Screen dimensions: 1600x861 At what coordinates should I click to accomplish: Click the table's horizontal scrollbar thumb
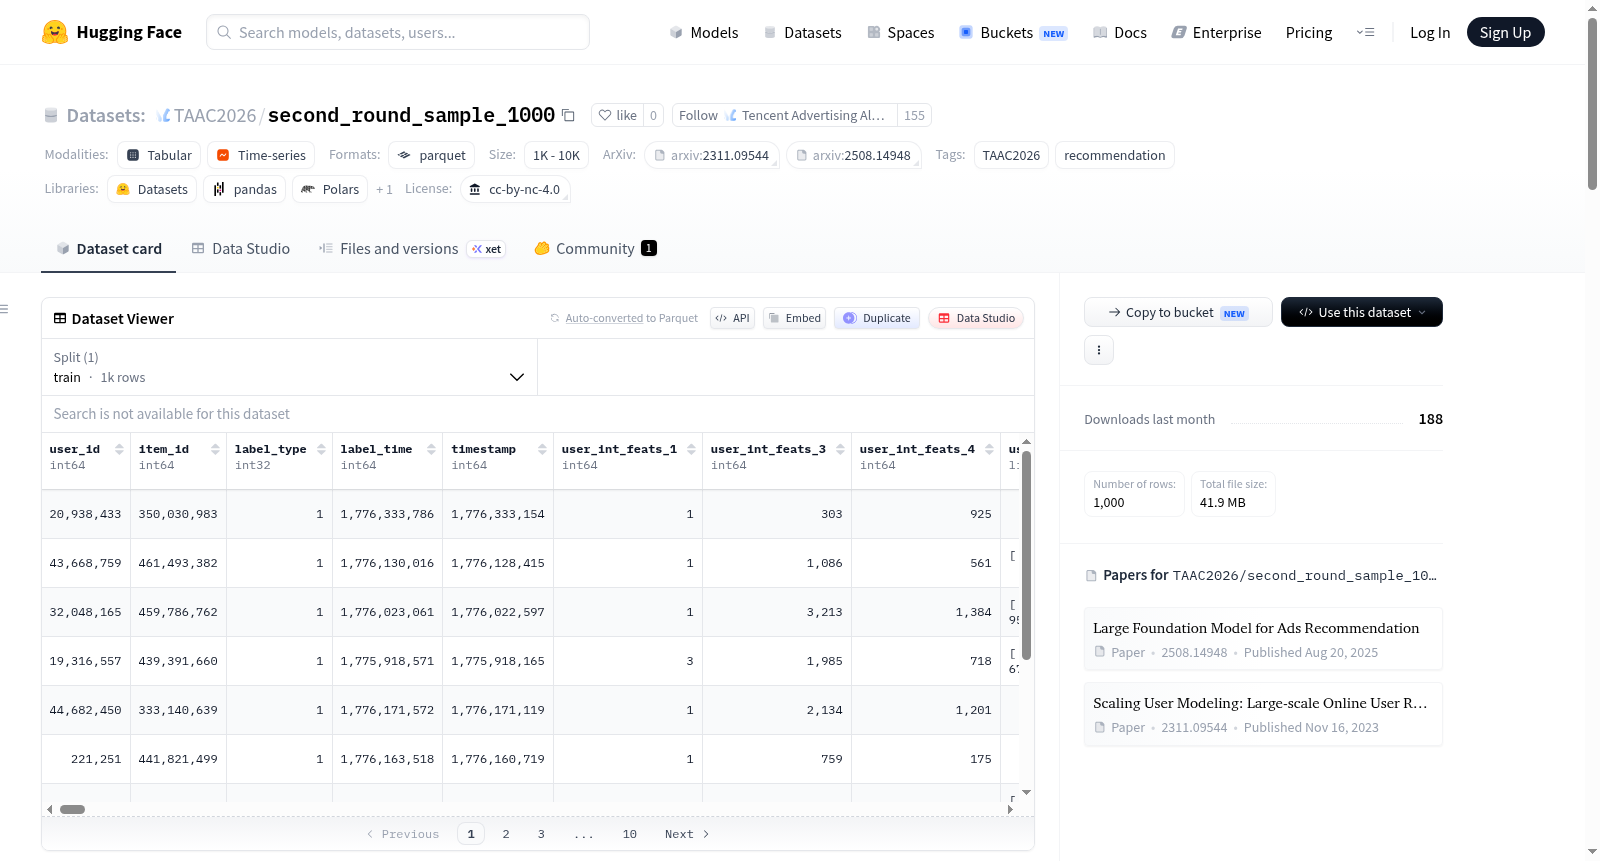pyautogui.click(x=72, y=809)
